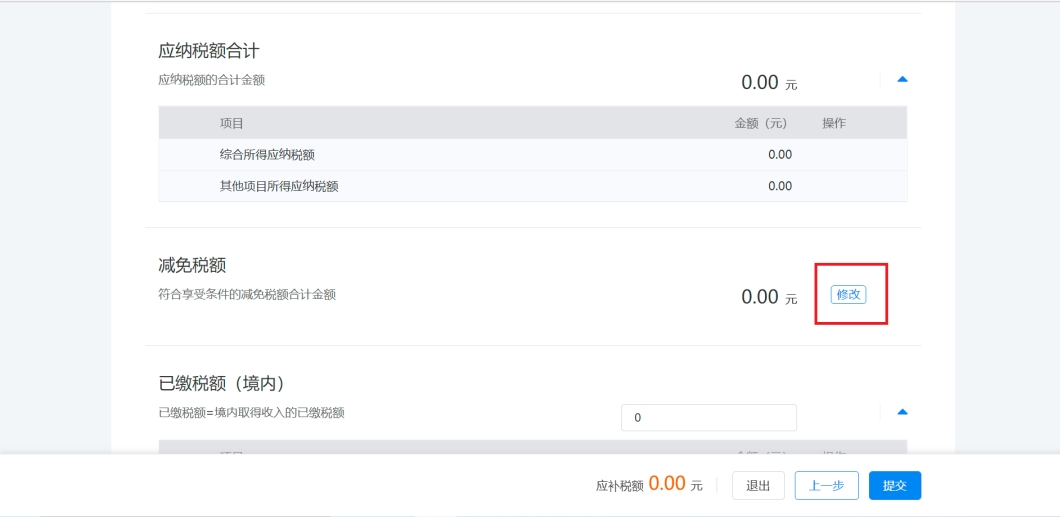The image size is (1060, 517).
Task: Click the 符合享受条件的减免税额合计金额 description text
Action: coord(246,295)
